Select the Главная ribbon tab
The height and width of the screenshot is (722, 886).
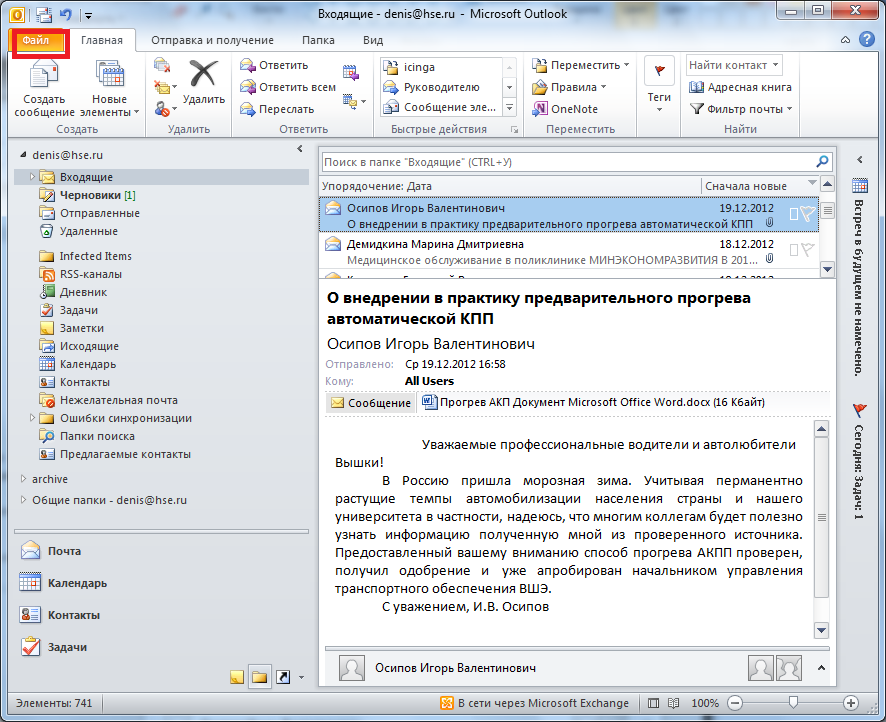click(x=102, y=40)
